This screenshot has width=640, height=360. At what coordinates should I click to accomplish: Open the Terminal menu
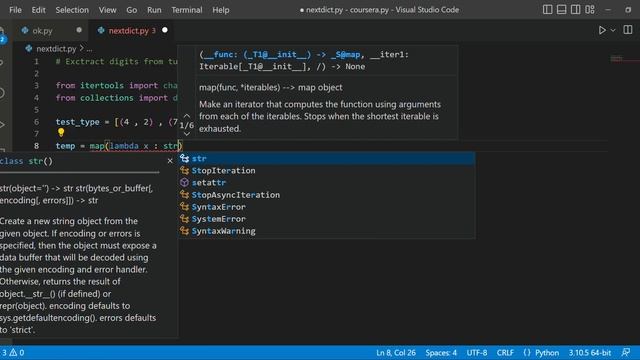[x=187, y=10]
